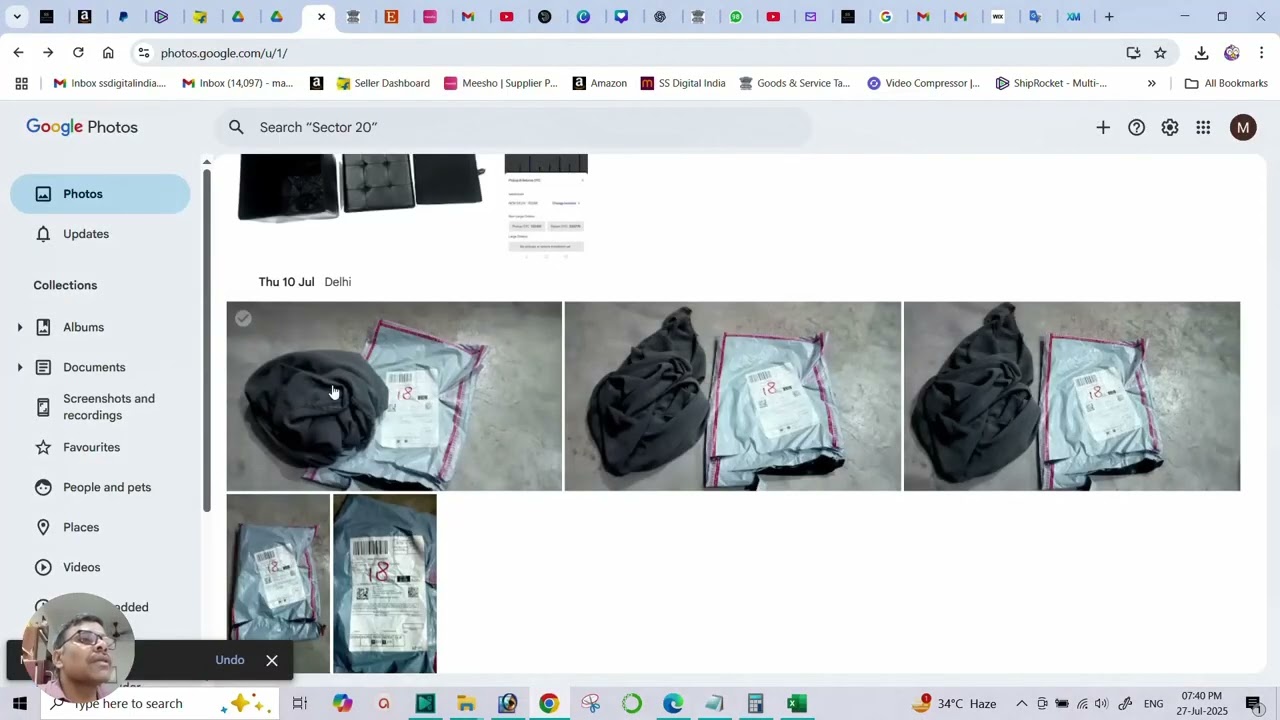The width and height of the screenshot is (1280, 720).
Task: Select first Thu 10 Jul photo checkmark
Action: pyautogui.click(x=243, y=318)
